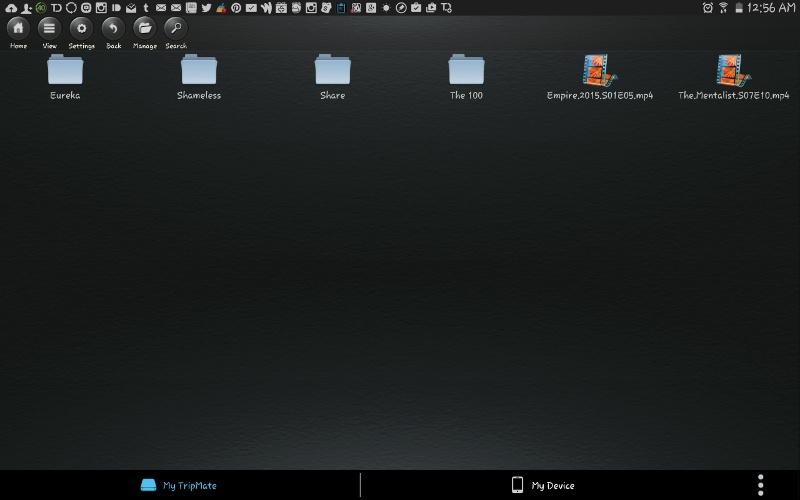Tap the Wi-Fi status icon
This screenshot has height=500, width=800.
(723, 8)
